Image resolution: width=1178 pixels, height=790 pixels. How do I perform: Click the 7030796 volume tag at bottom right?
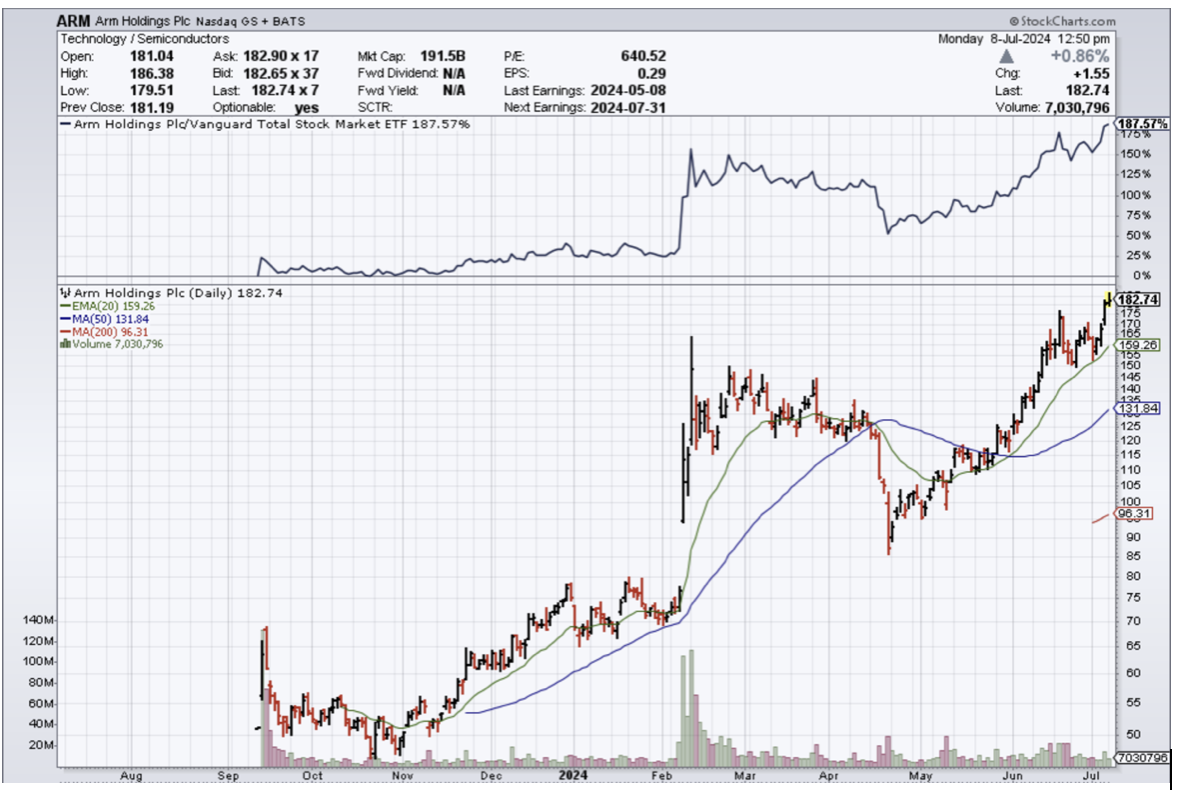(x=1140, y=758)
